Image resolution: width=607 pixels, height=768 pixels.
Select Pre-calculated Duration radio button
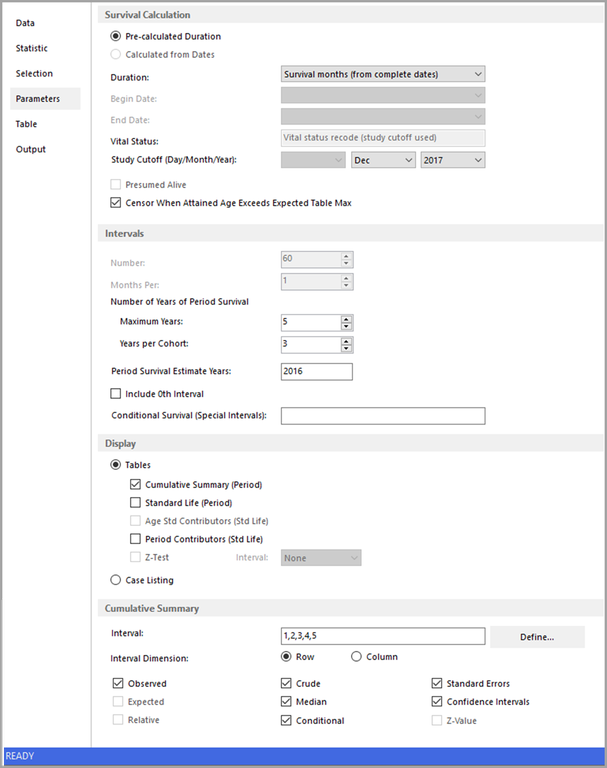point(116,36)
